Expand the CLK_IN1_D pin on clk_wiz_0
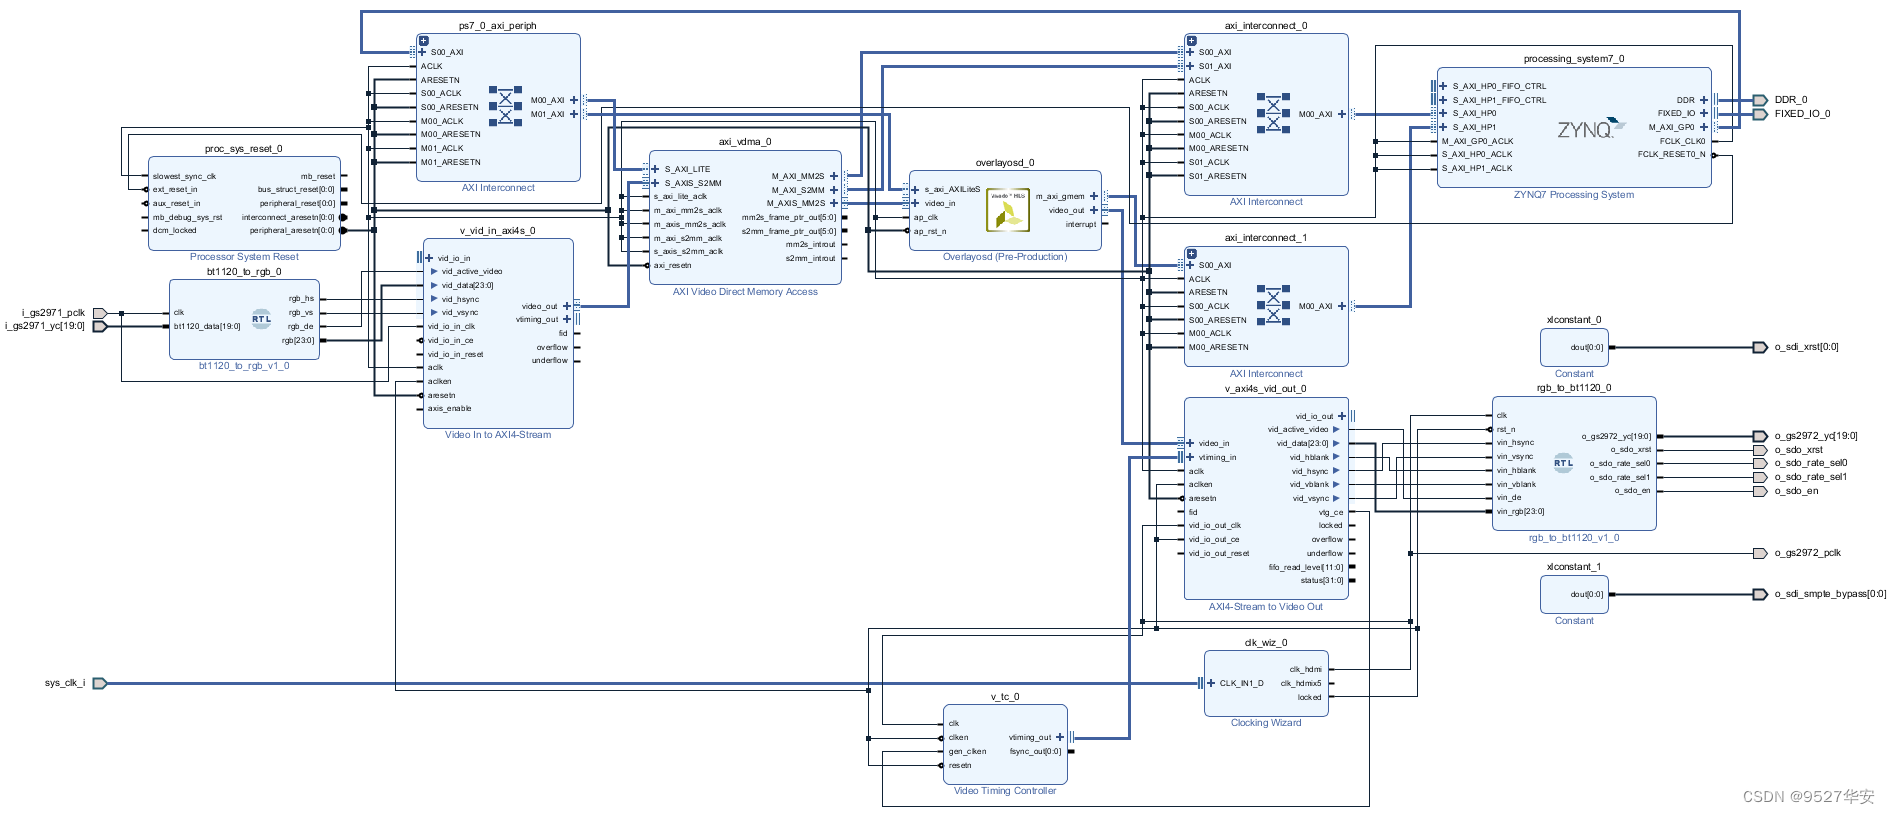The image size is (1890, 814). click(x=1211, y=683)
